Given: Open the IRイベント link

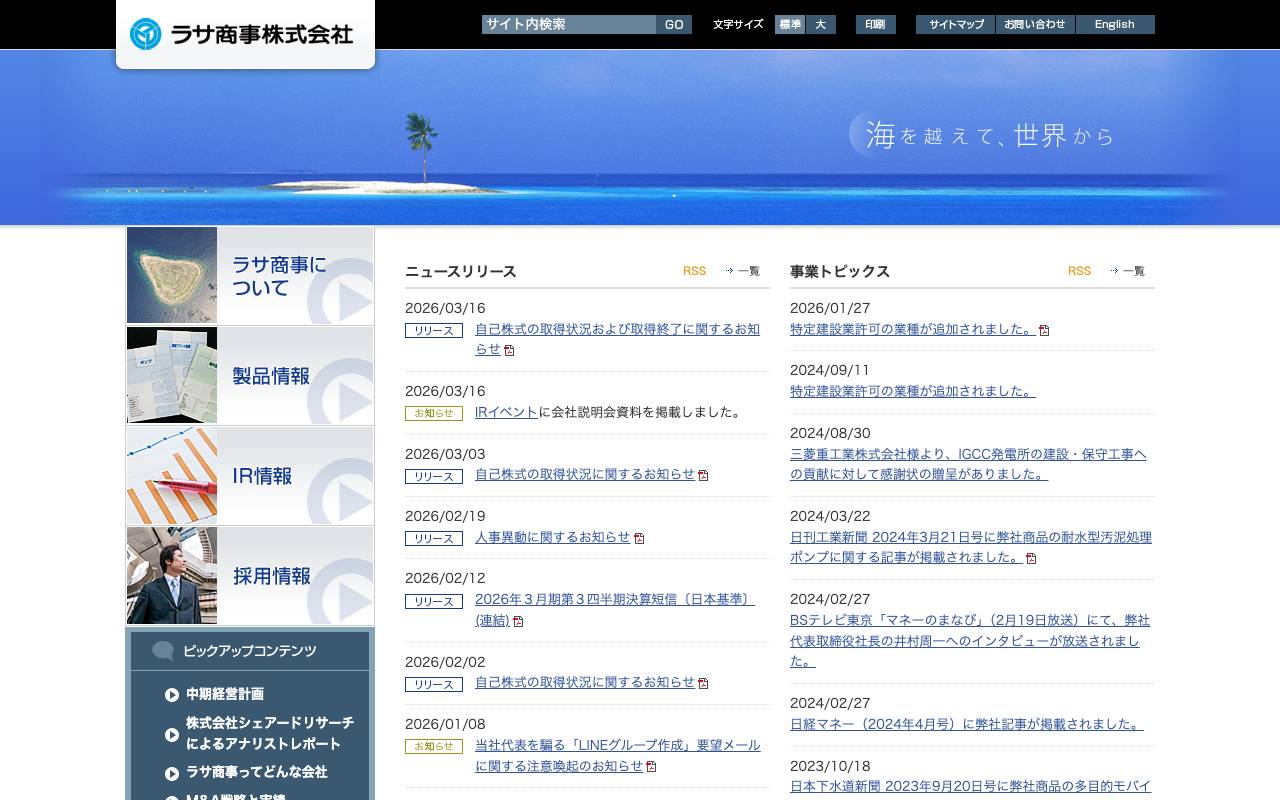Looking at the screenshot, I should point(505,412).
